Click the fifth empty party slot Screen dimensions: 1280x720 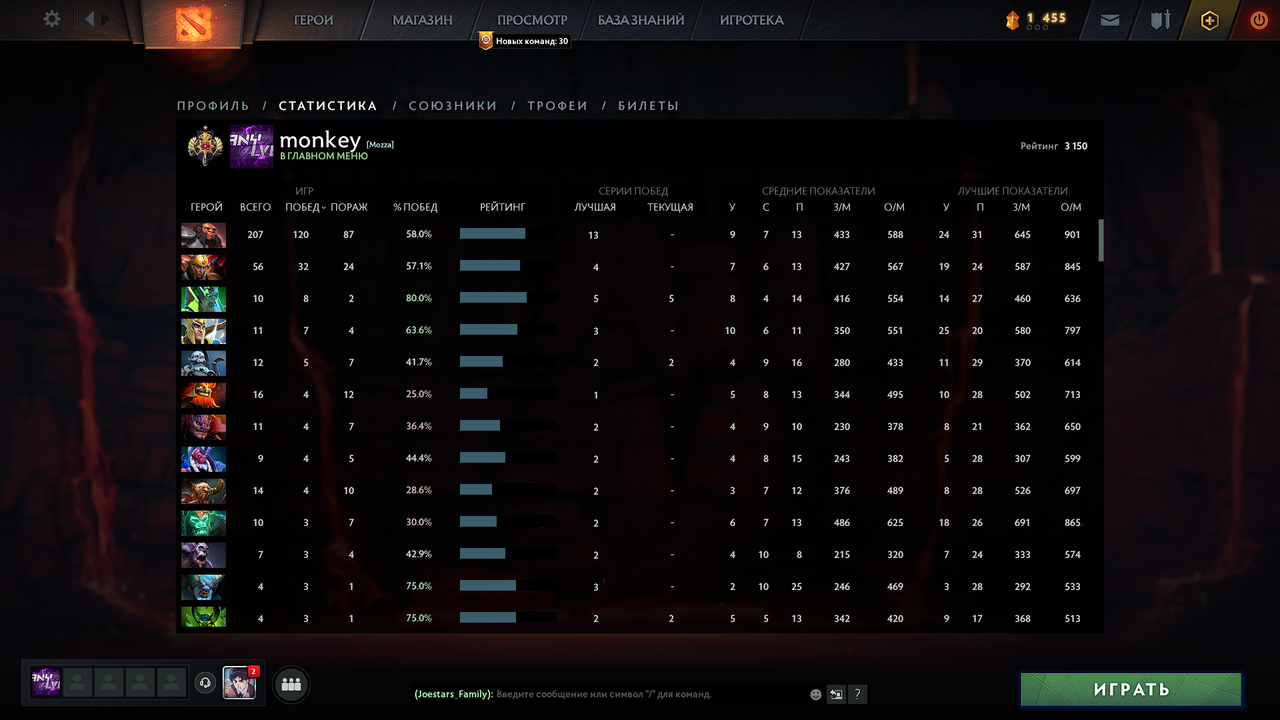pos(172,682)
